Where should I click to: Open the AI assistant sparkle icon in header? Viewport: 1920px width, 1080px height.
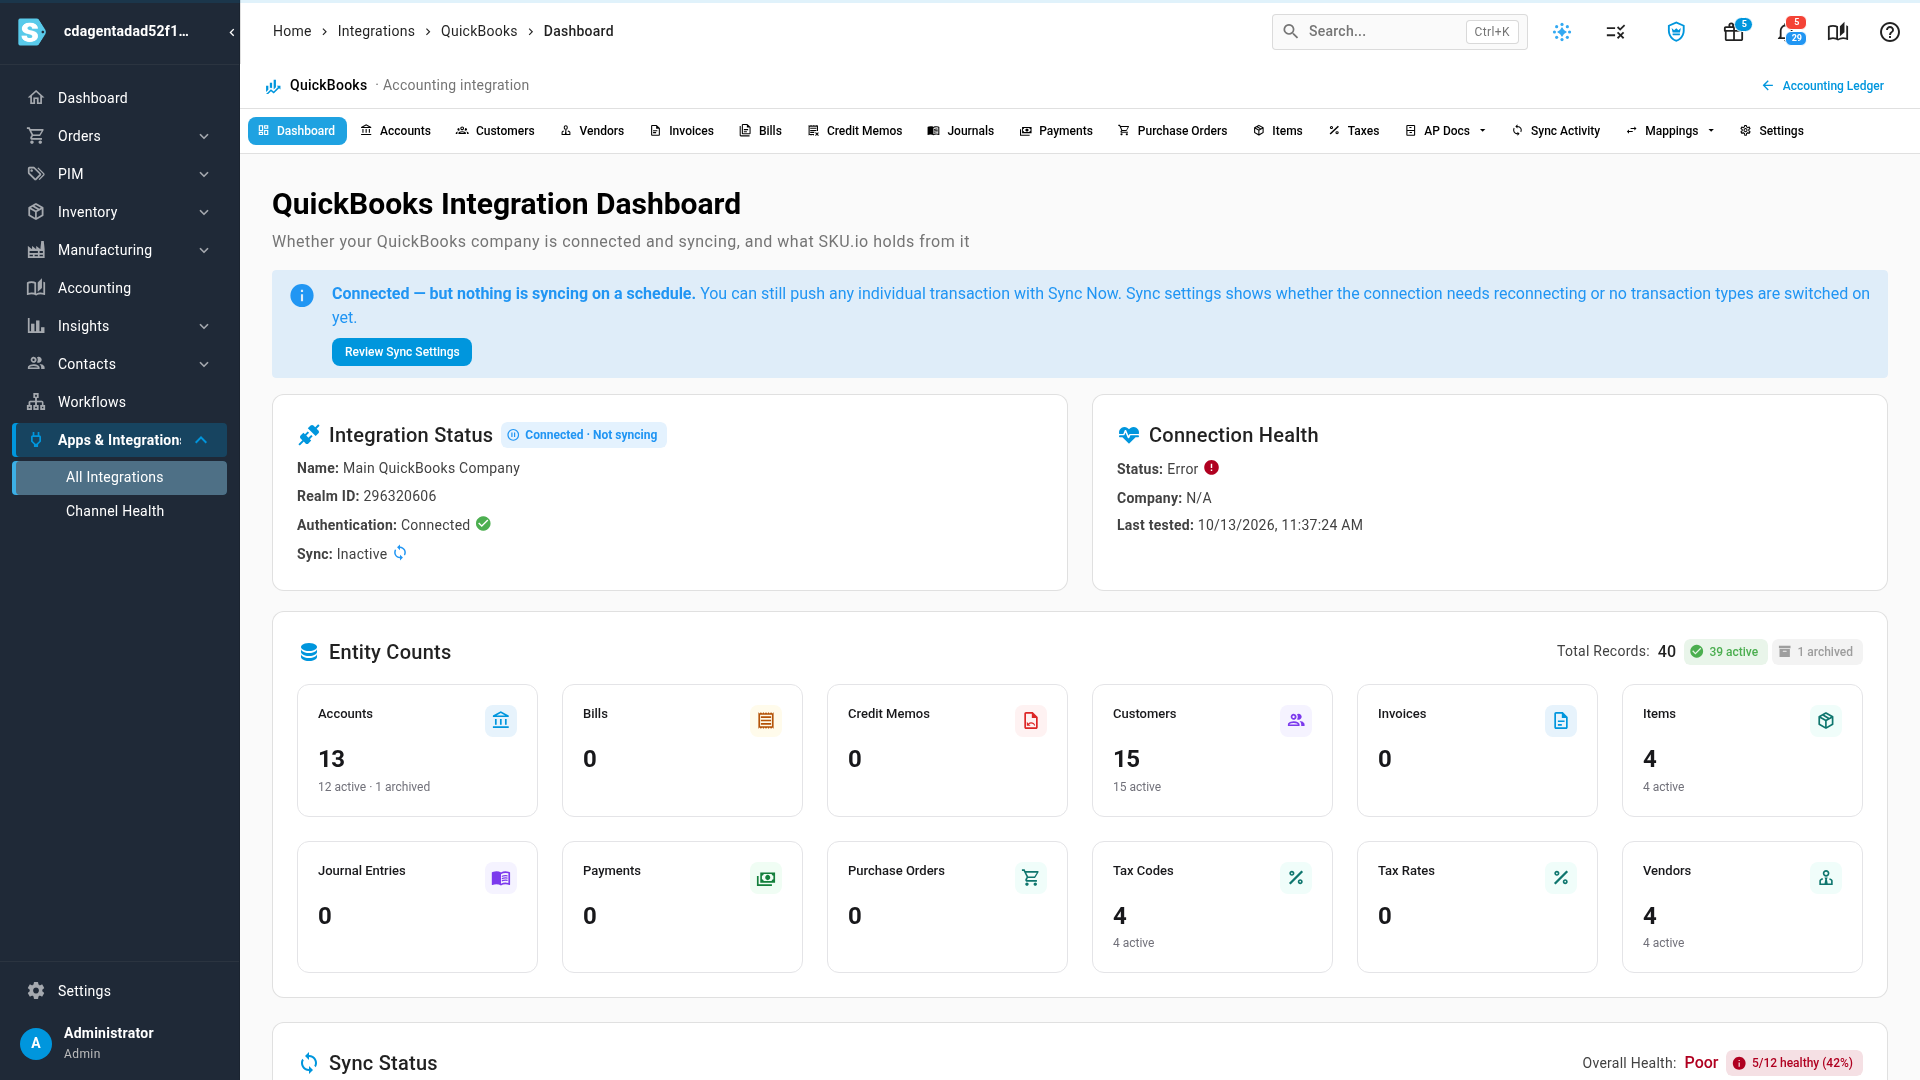1562,32
